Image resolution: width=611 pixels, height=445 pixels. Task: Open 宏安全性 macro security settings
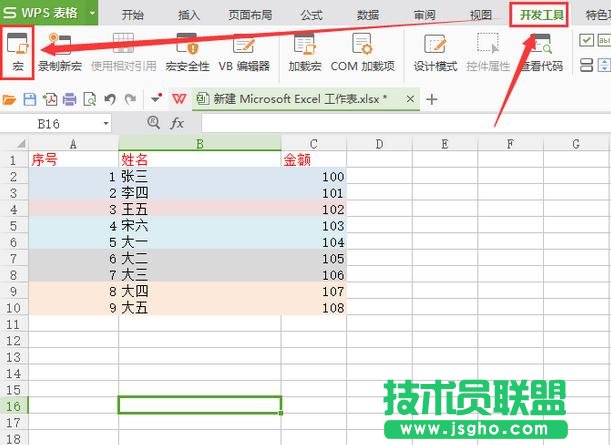(x=186, y=50)
